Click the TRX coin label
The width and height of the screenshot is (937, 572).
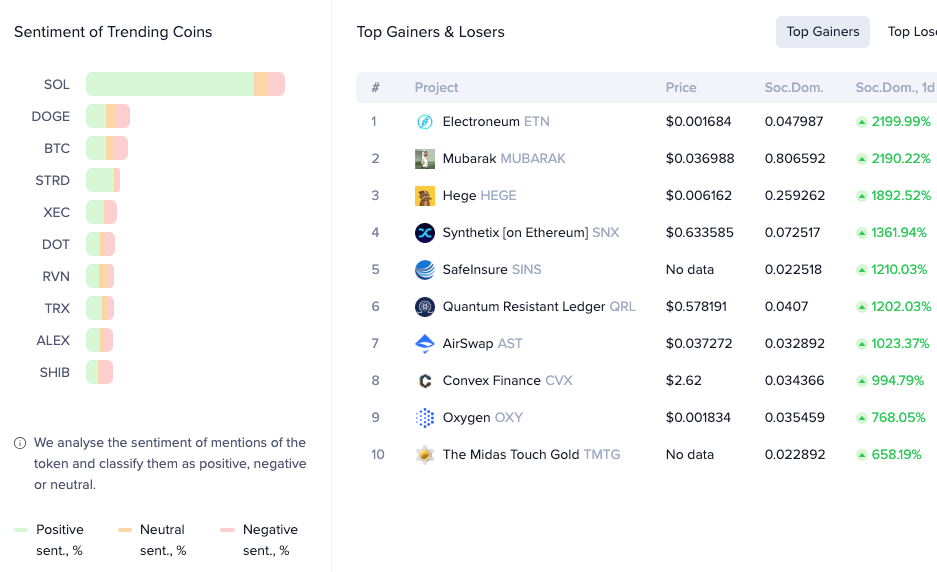tap(57, 308)
